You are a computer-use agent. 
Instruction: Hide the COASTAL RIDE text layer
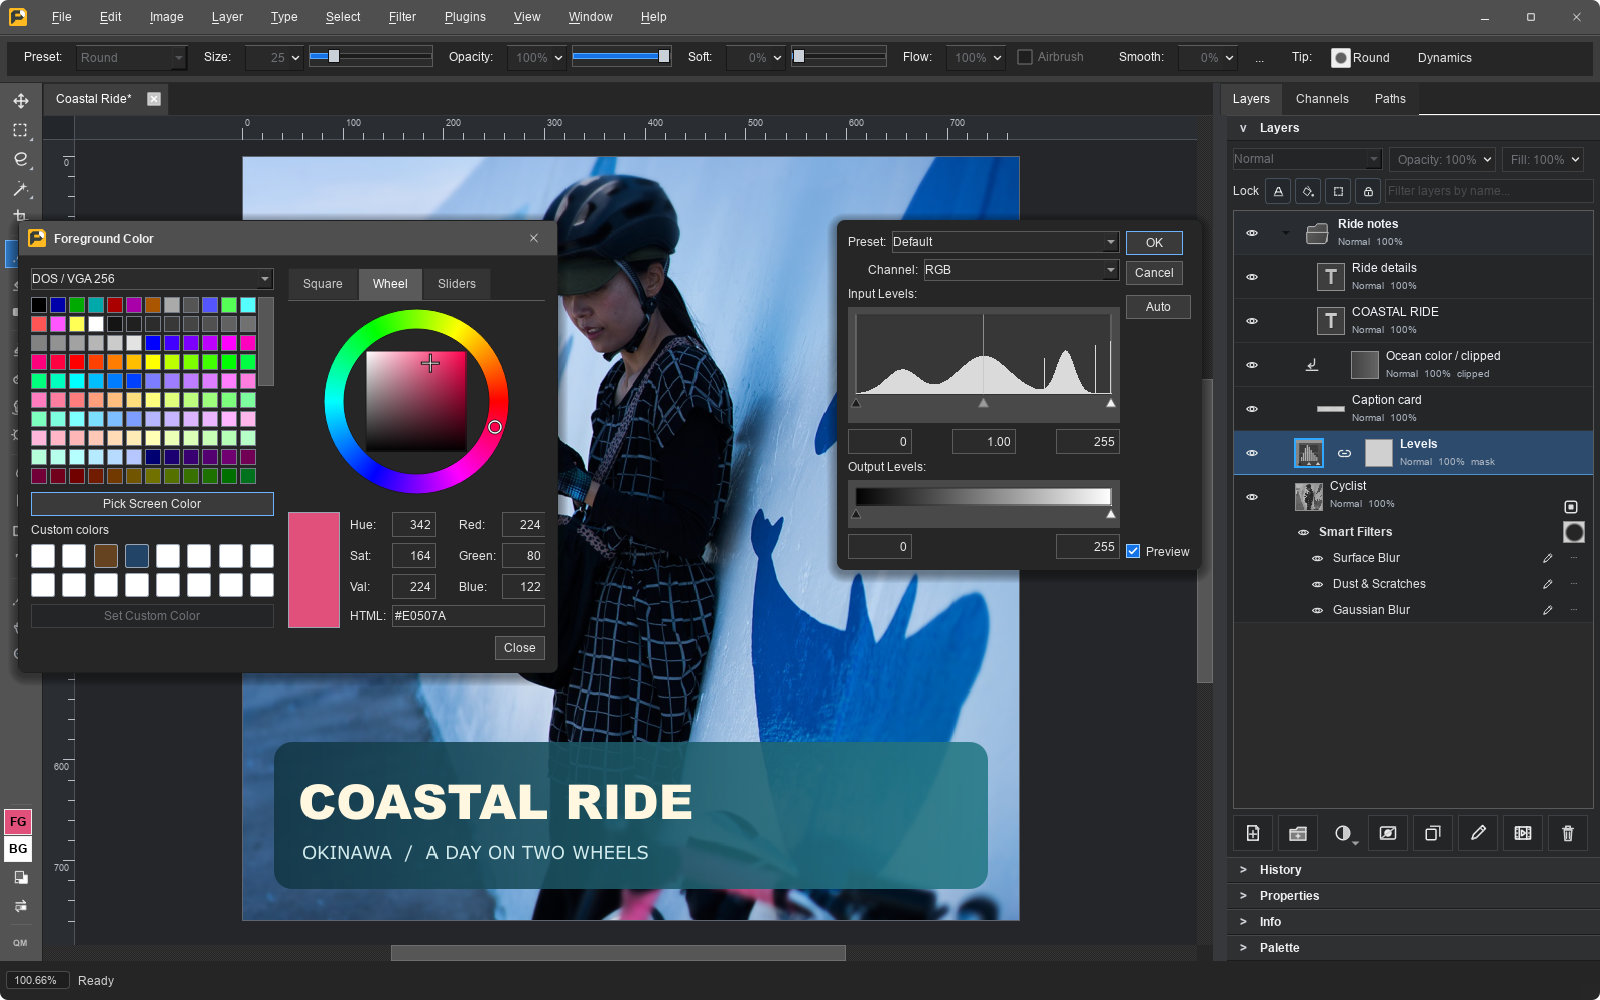click(1252, 321)
